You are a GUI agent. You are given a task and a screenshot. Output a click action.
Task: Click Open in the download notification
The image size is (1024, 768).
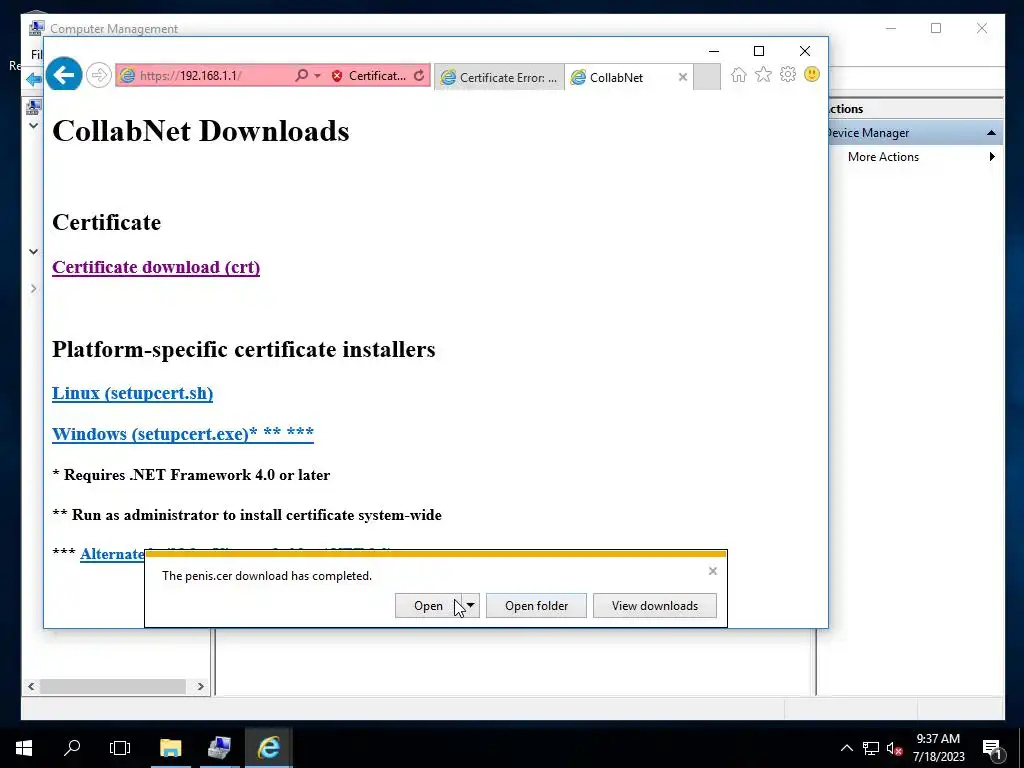click(428, 605)
